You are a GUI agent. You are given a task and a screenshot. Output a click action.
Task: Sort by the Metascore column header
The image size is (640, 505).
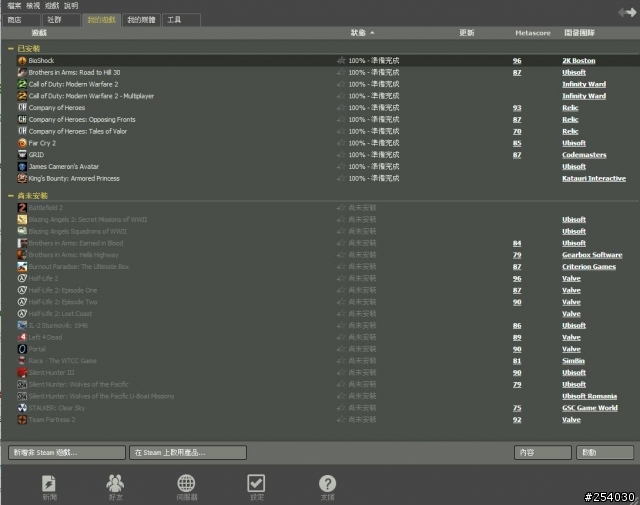pos(533,33)
